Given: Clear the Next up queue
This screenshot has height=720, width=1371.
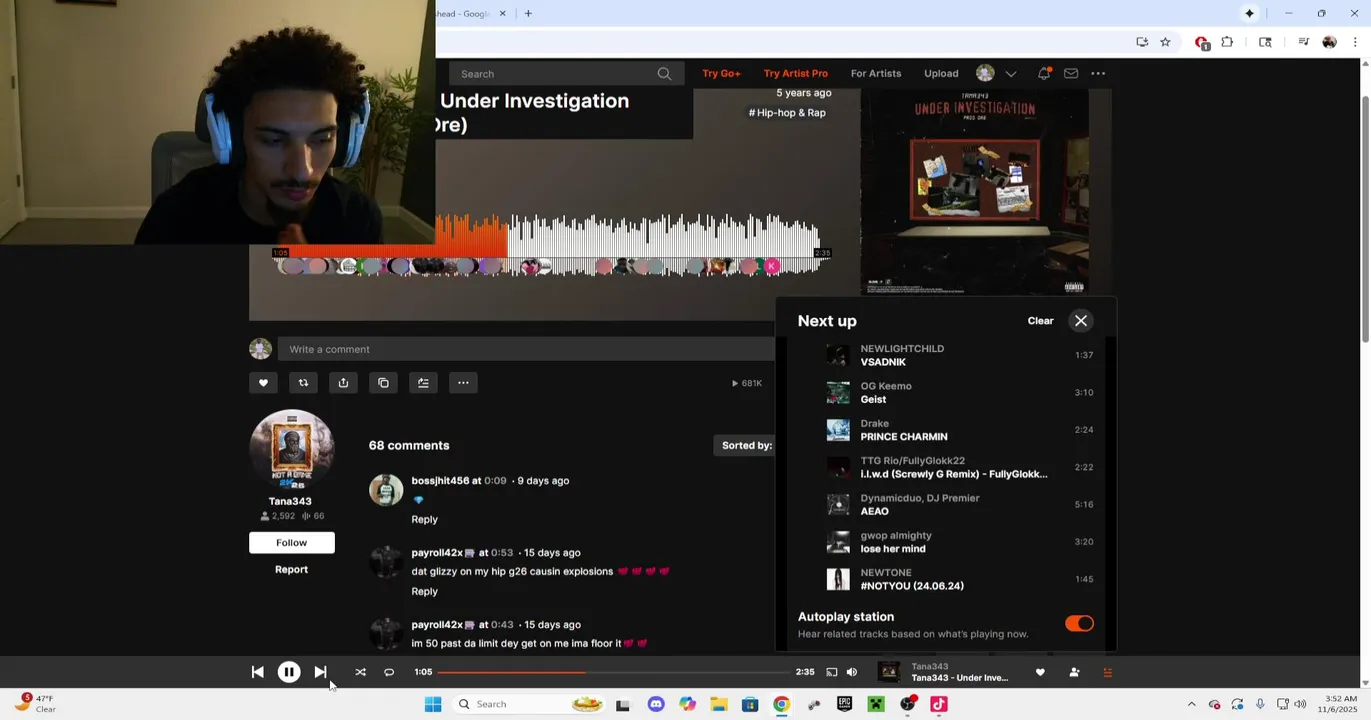Looking at the screenshot, I should (x=1040, y=321).
